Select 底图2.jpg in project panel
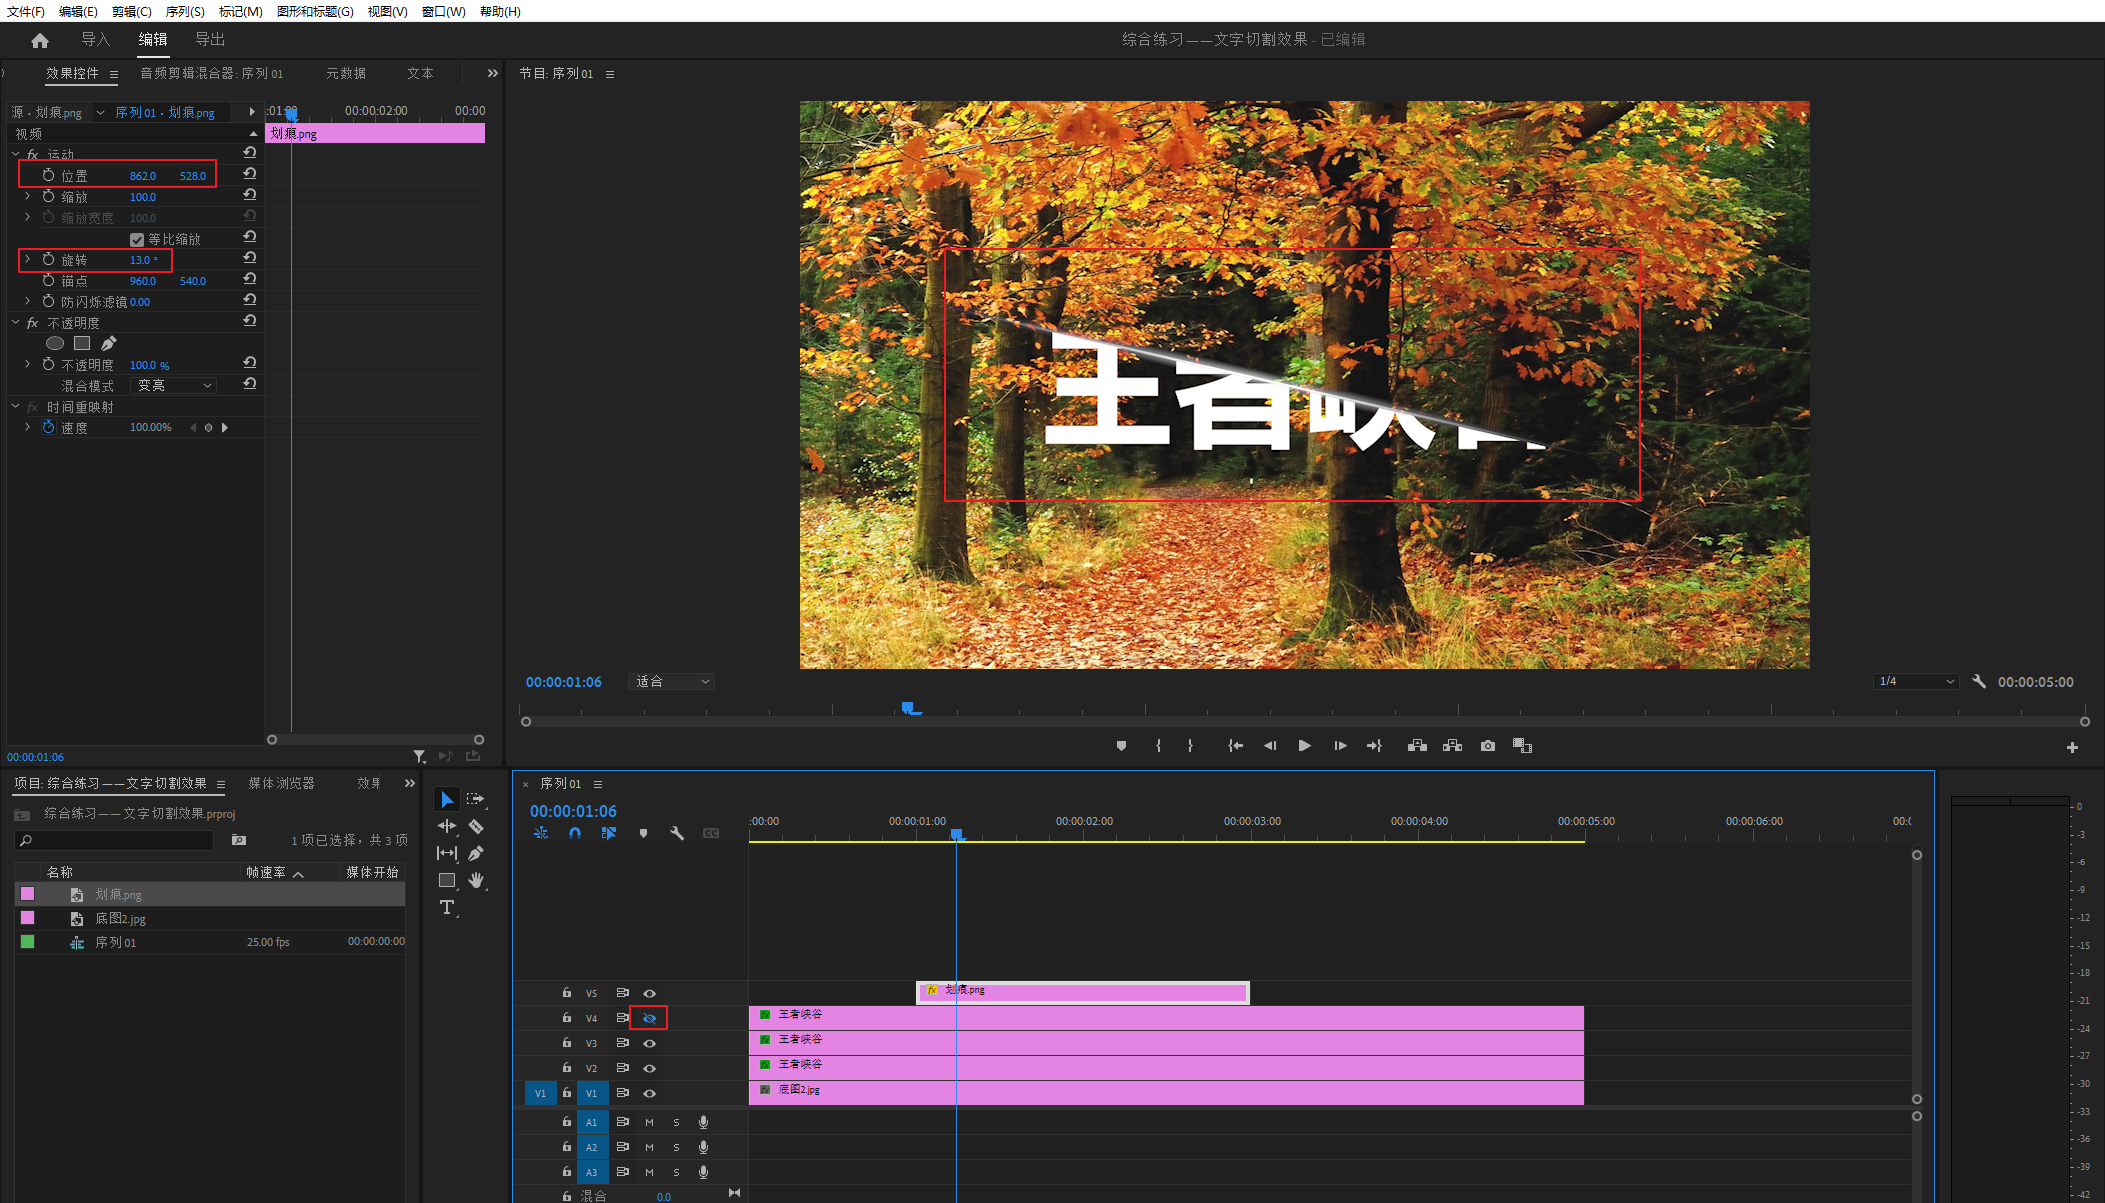The image size is (2105, 1203). (120, 918)
